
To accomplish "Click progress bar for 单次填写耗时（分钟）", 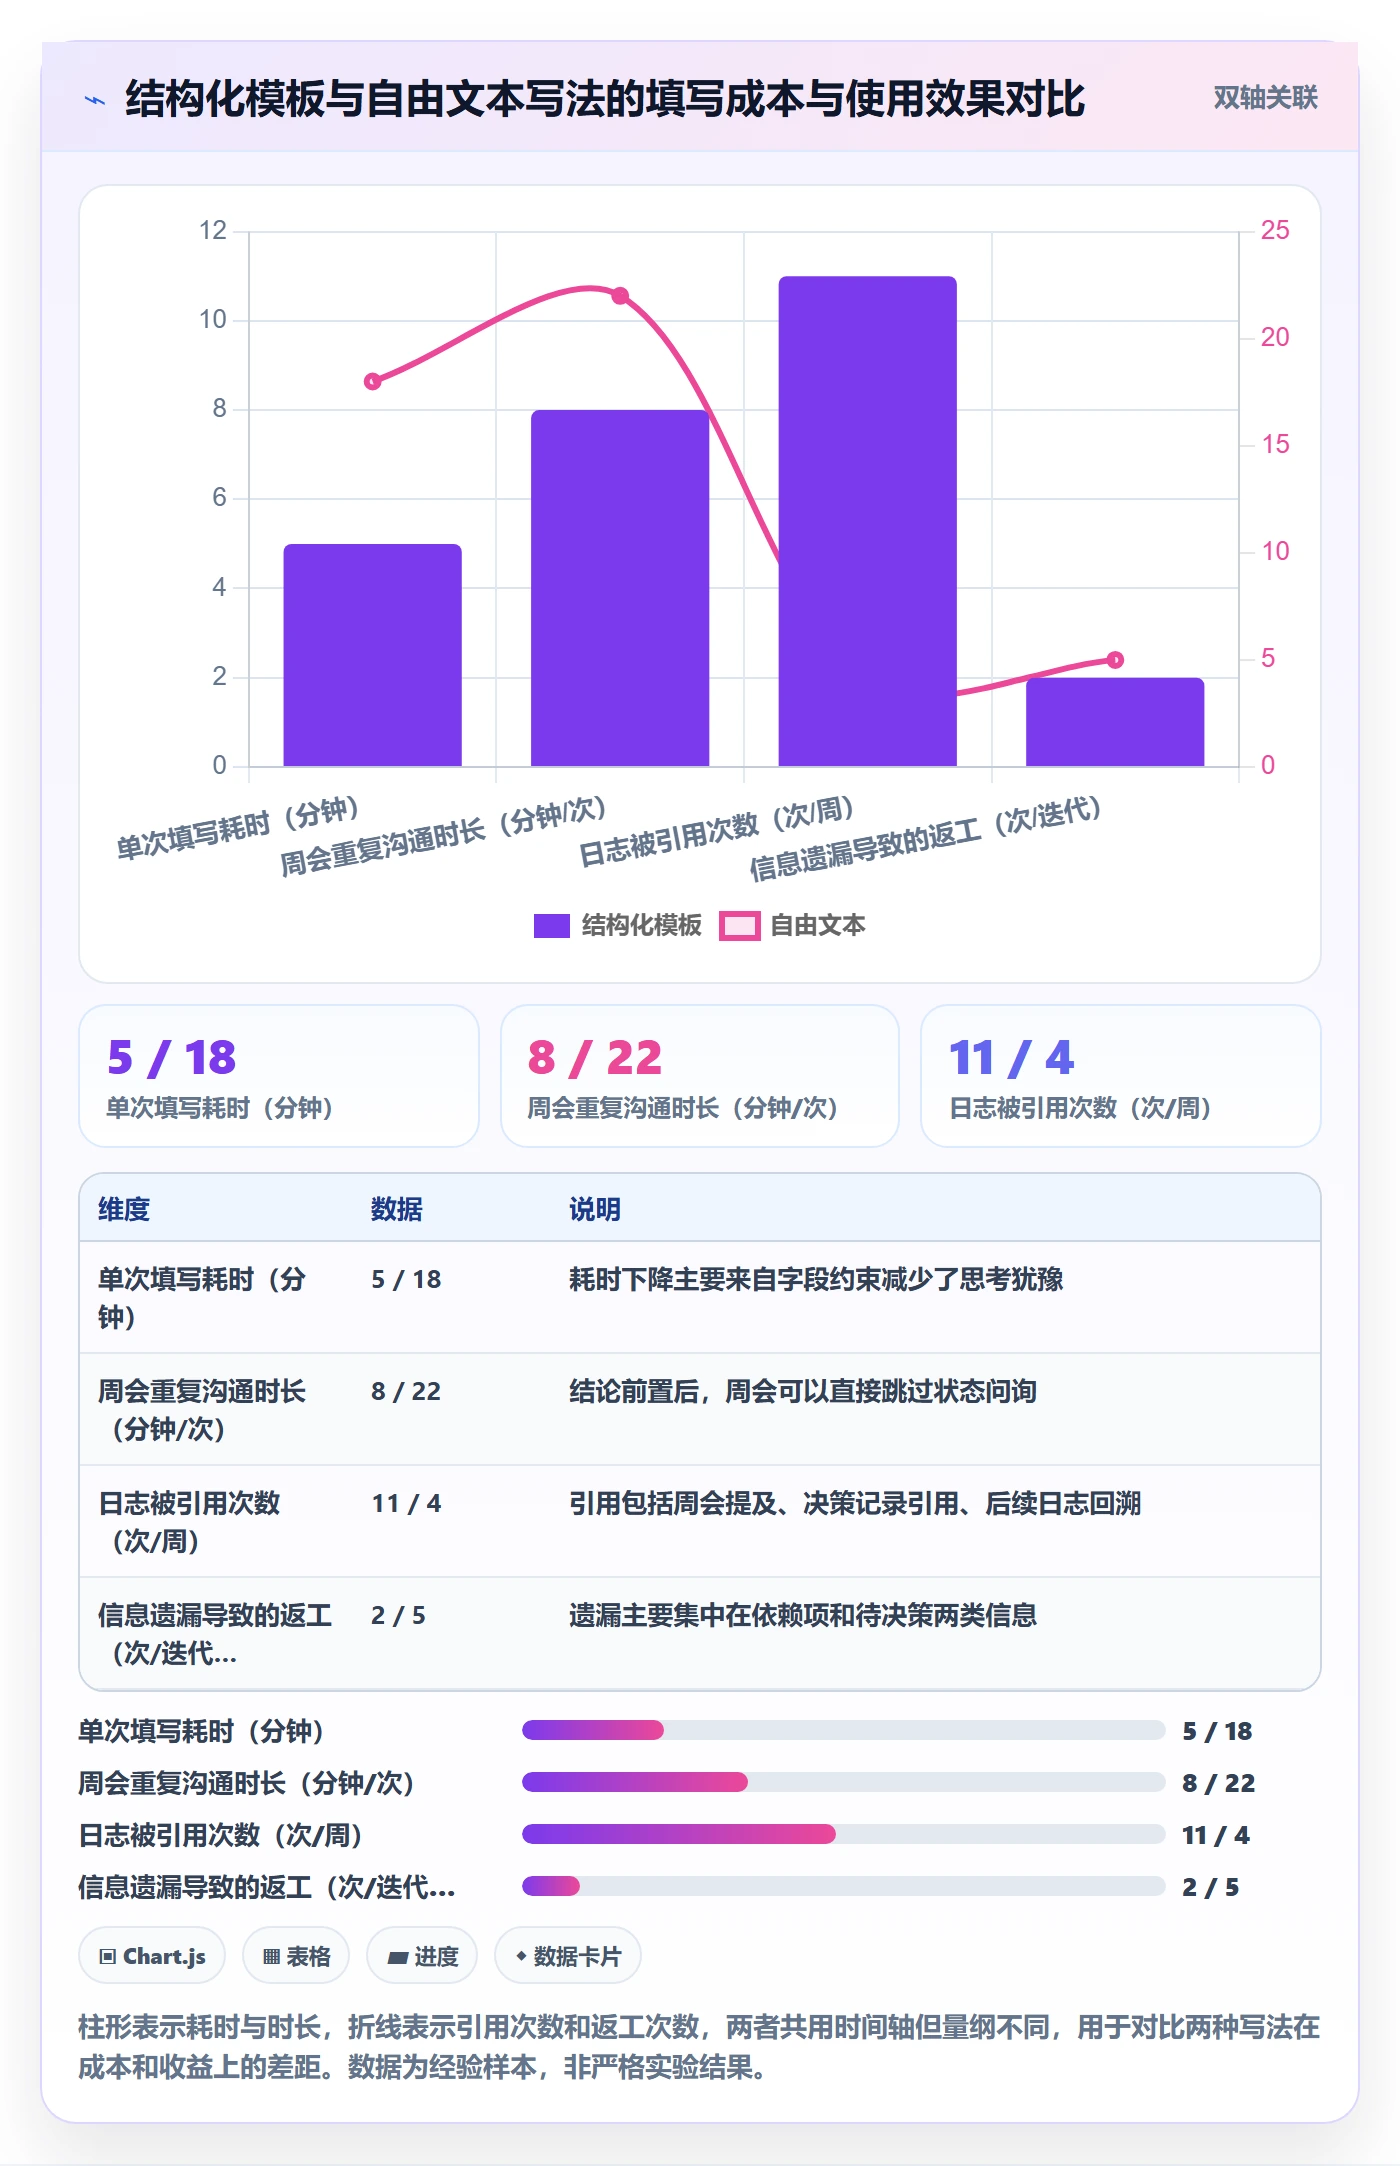I will coord(843,1730).
